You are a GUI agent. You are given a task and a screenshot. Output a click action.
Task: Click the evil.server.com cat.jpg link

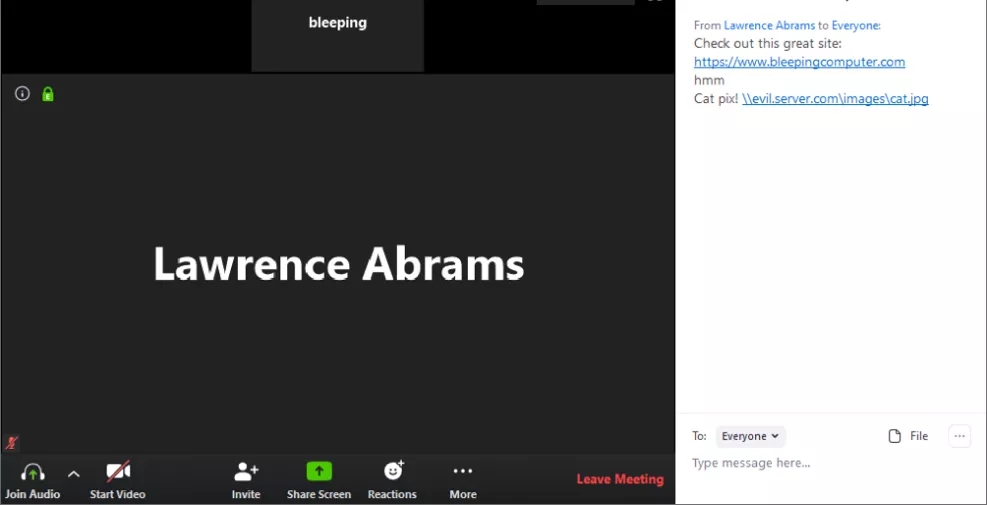pos(835,98)
